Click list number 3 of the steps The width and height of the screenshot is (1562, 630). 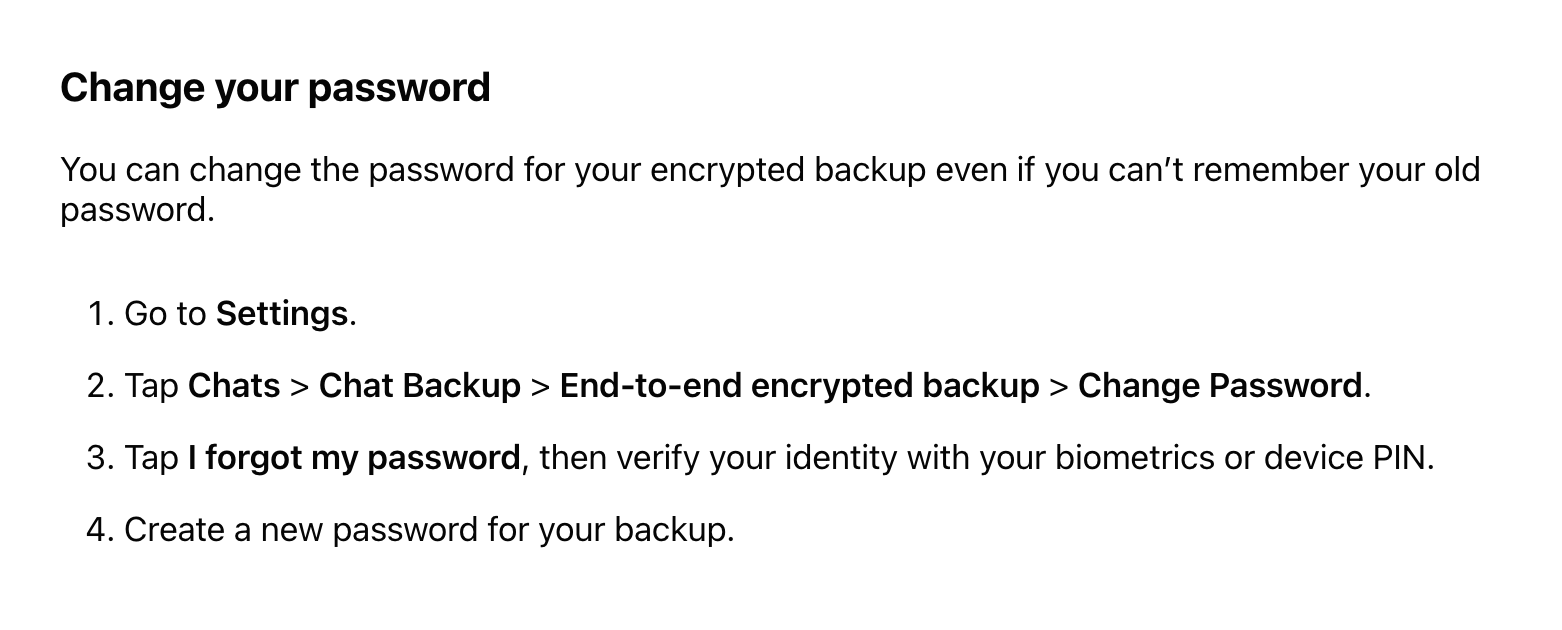101,458
